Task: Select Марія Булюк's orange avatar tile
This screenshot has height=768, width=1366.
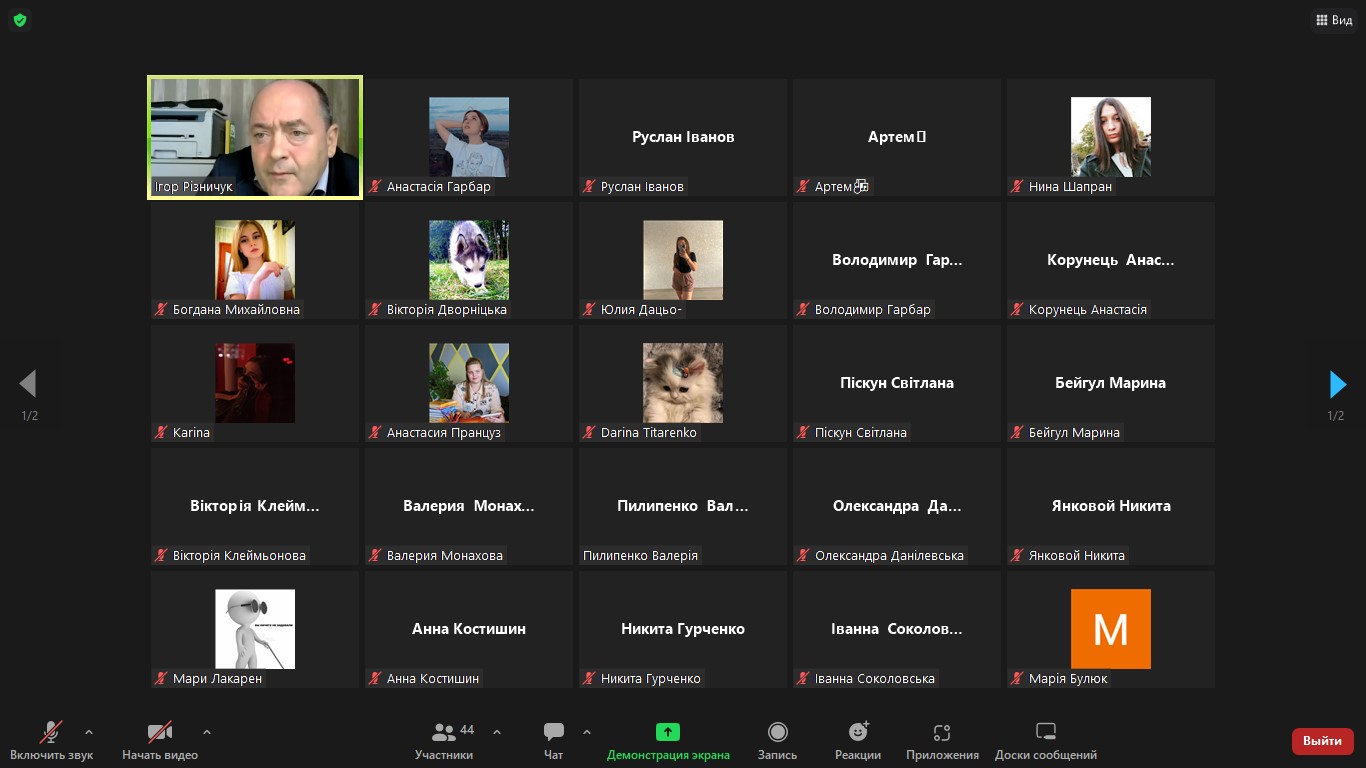Action: [1110, 629]
